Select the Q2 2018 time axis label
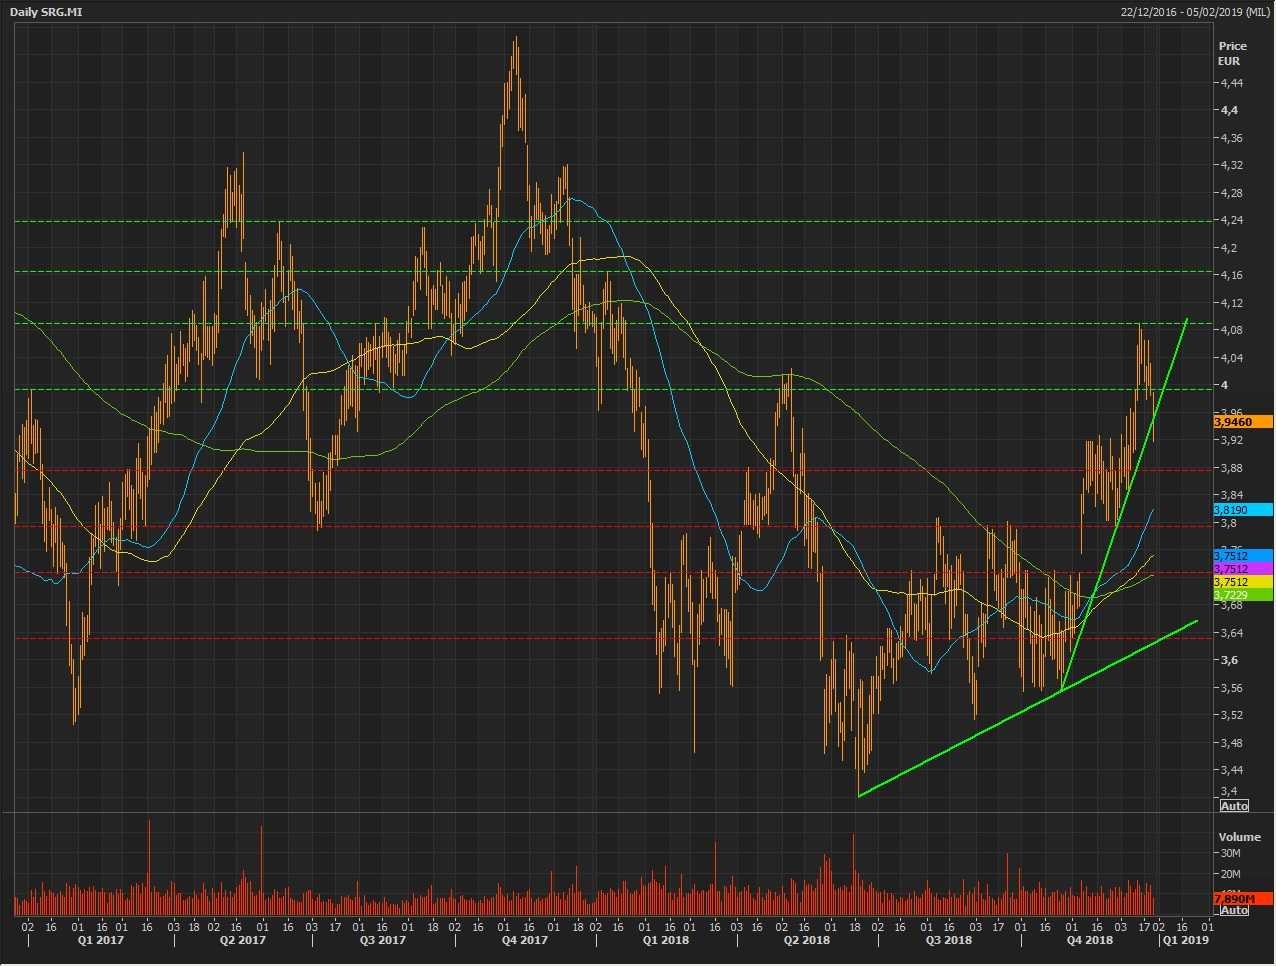This screenshot has height=966, width=1276. (x=806, y=940)
